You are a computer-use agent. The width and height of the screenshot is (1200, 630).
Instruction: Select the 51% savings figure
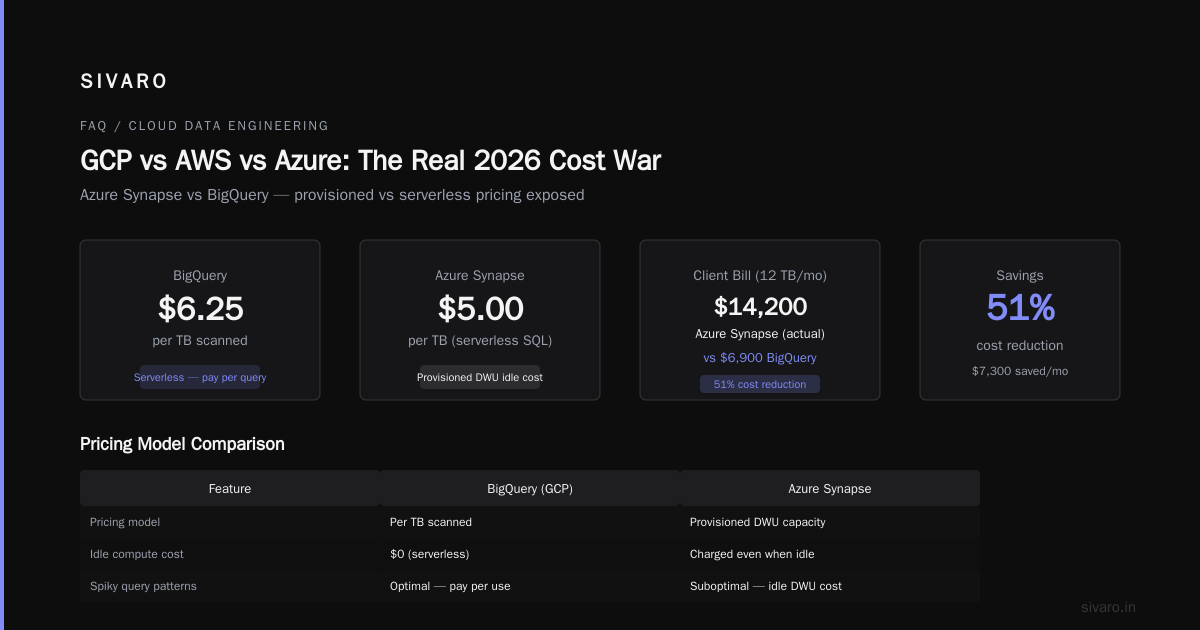1020,308
